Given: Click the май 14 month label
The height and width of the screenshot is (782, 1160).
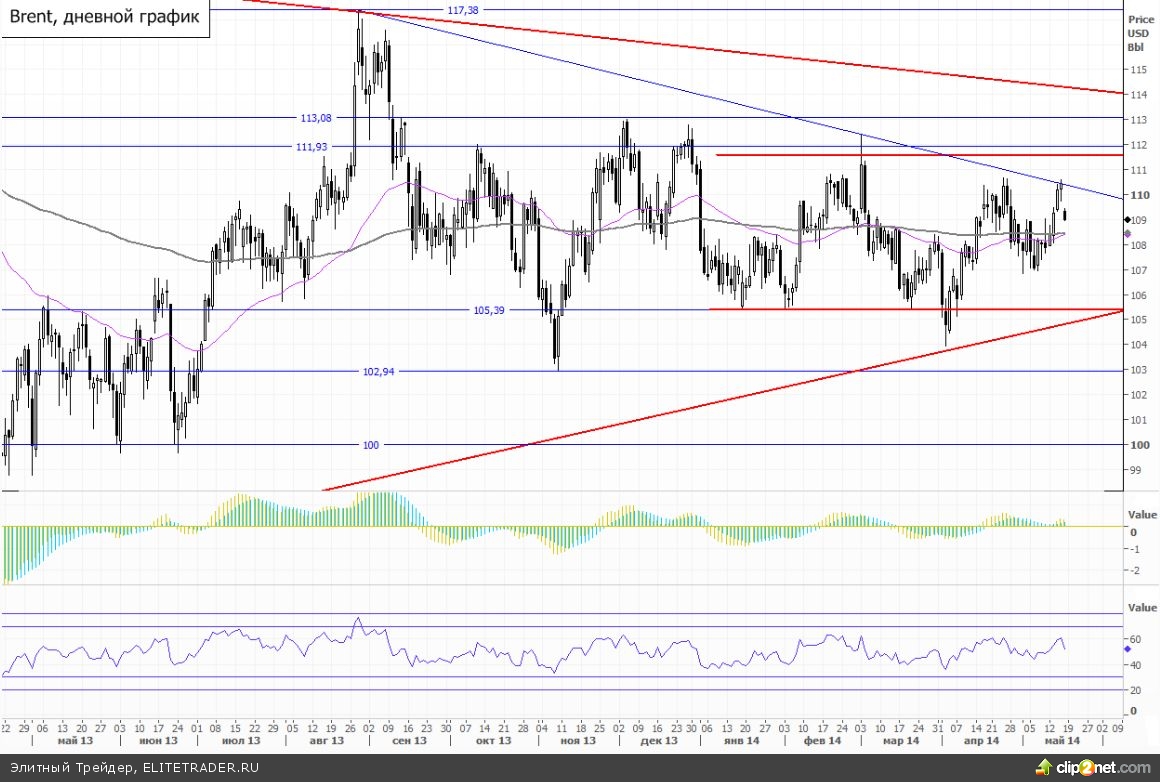Looking at the screenshot, I should [1061, 741].
